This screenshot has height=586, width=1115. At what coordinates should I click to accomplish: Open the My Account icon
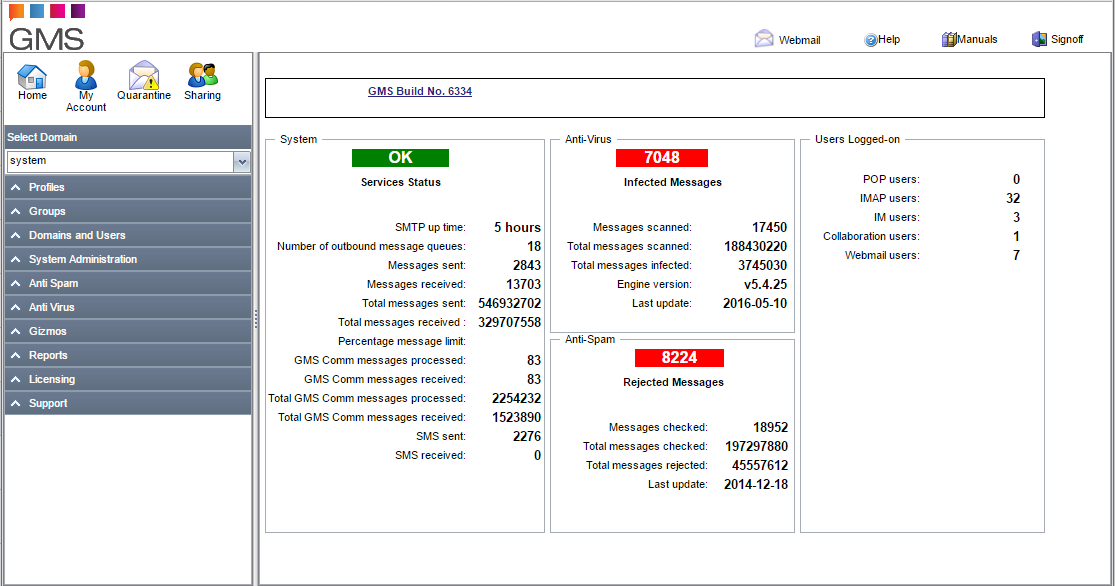pyautogui.click(x=86, y=75)
